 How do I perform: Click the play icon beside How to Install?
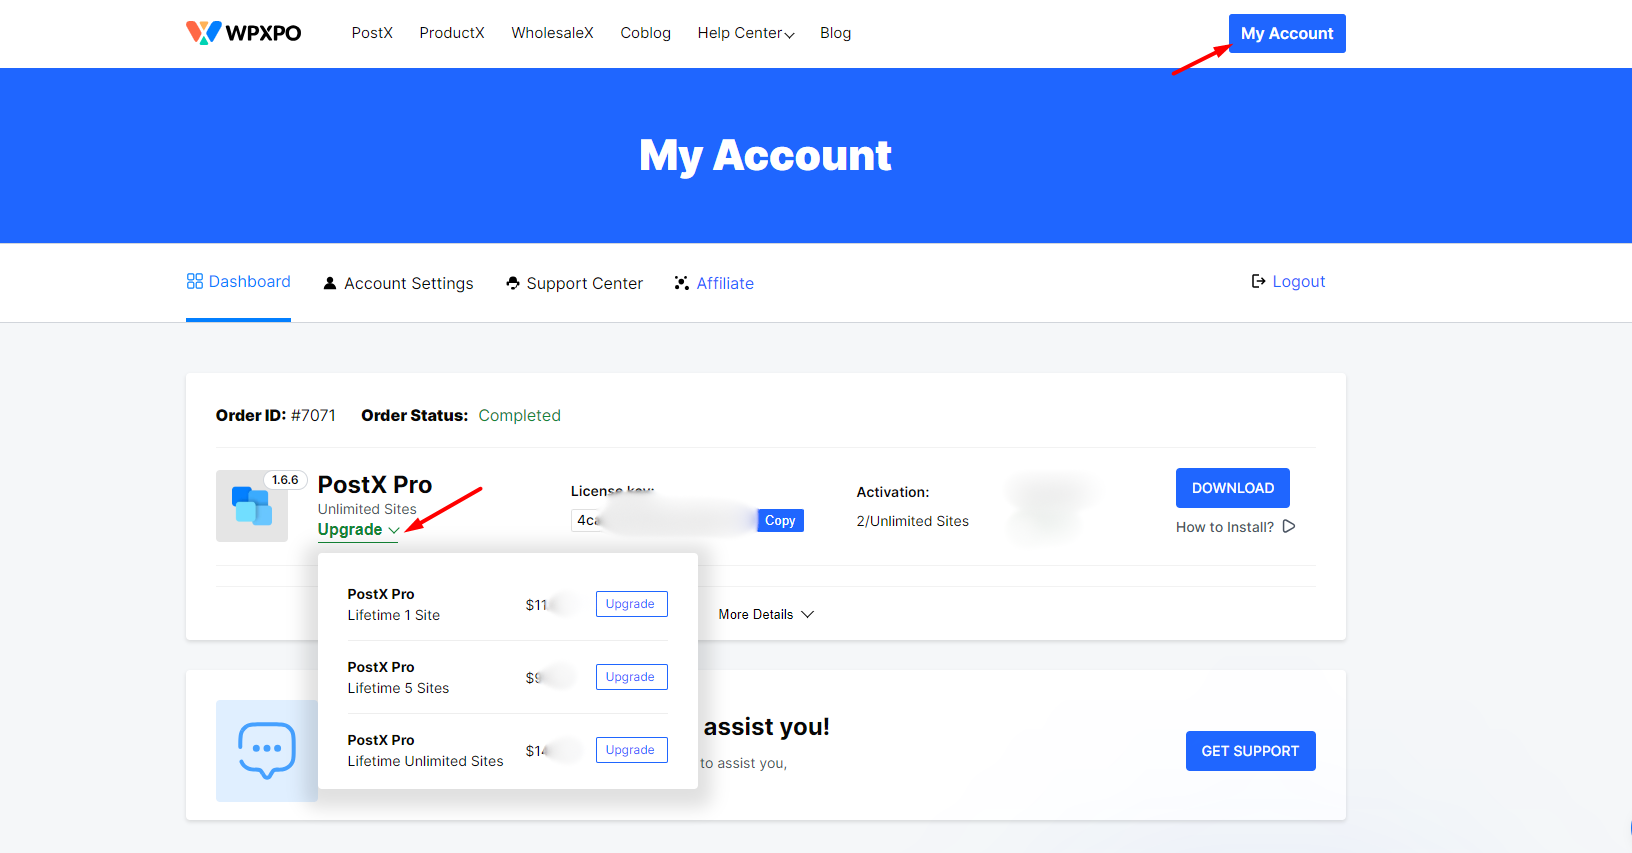[1289, 527]
